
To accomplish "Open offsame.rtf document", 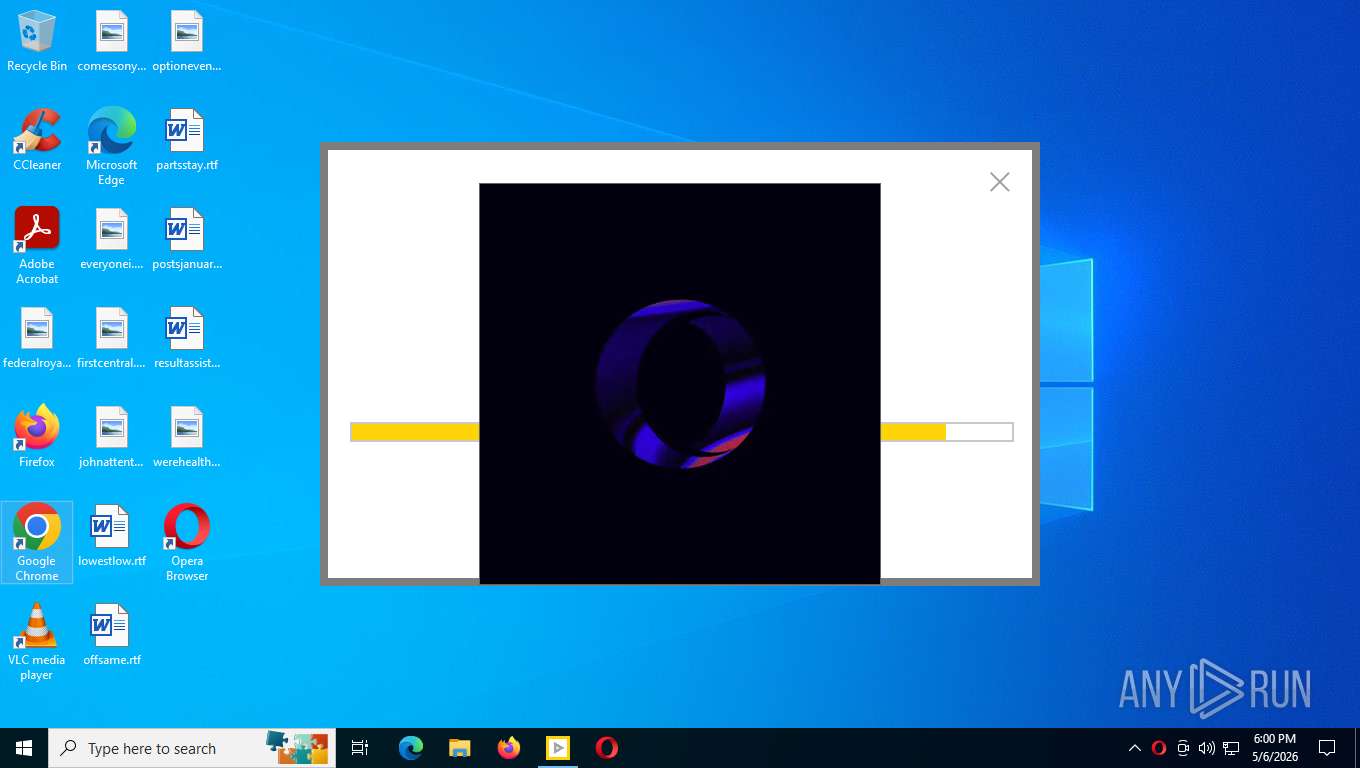I will [x=112, y=635].
